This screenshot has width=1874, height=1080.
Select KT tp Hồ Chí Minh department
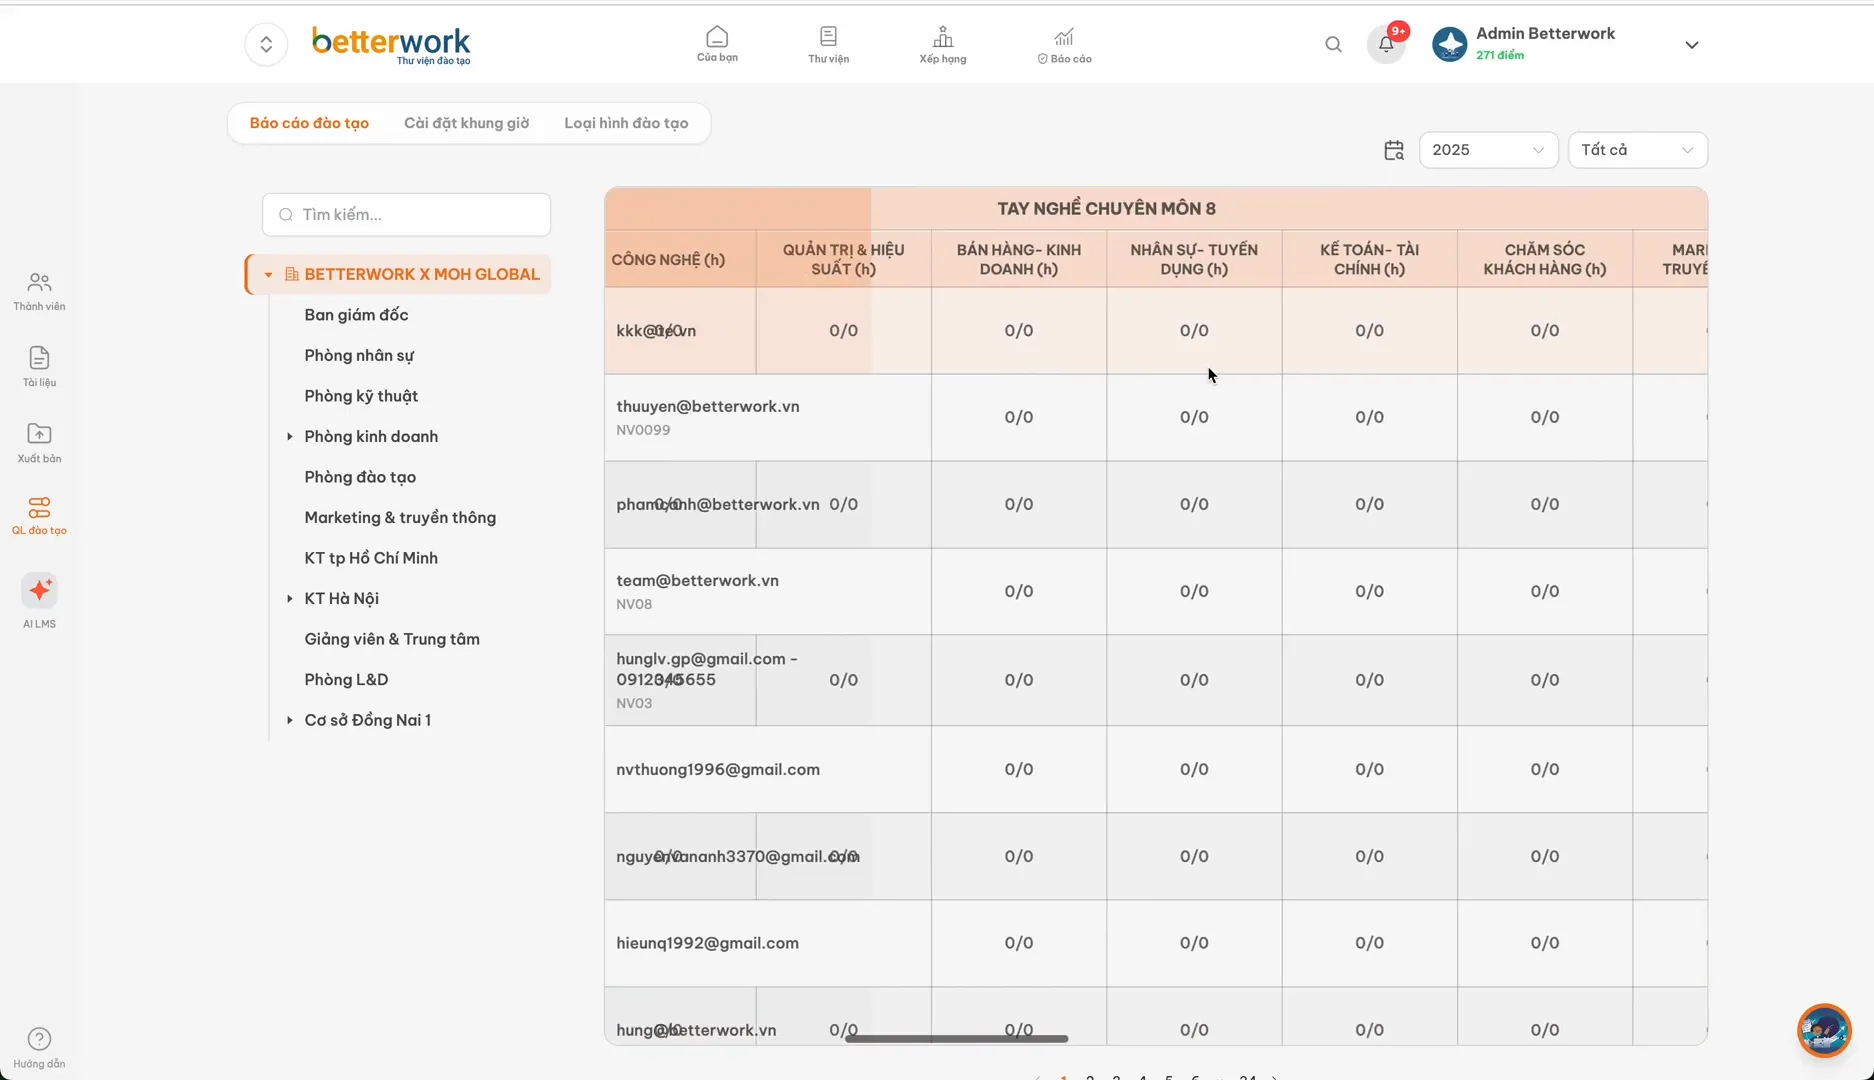coord(371,558)
